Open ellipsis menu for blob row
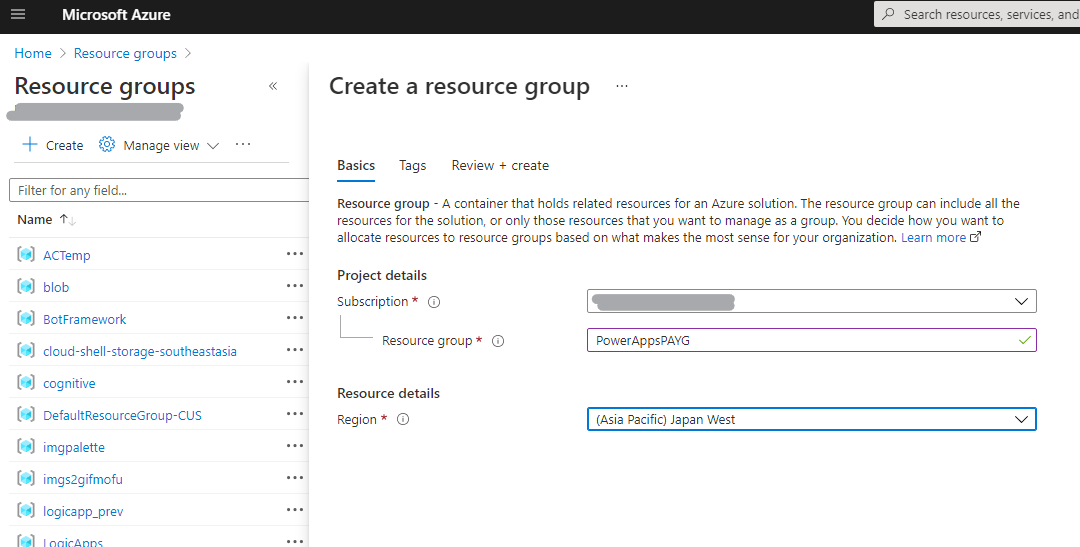Screen dimensions: 1080x547 (295, 286)
